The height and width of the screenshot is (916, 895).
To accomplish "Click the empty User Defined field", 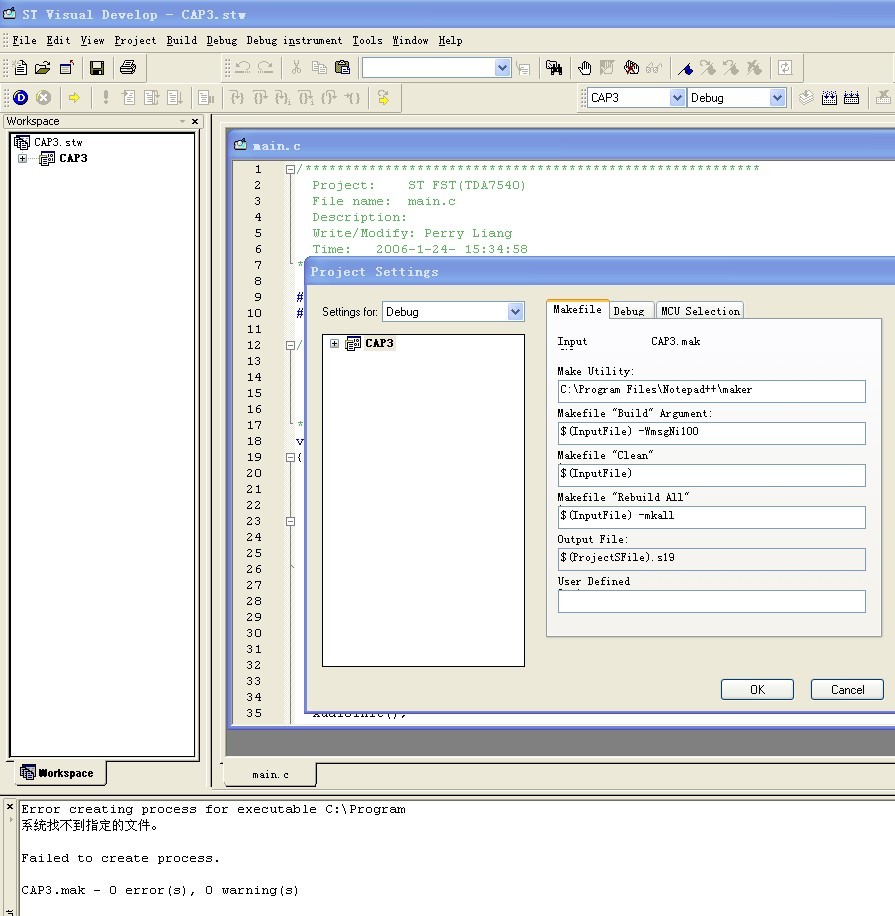I will pyautogui.click(x=712, y=601).
